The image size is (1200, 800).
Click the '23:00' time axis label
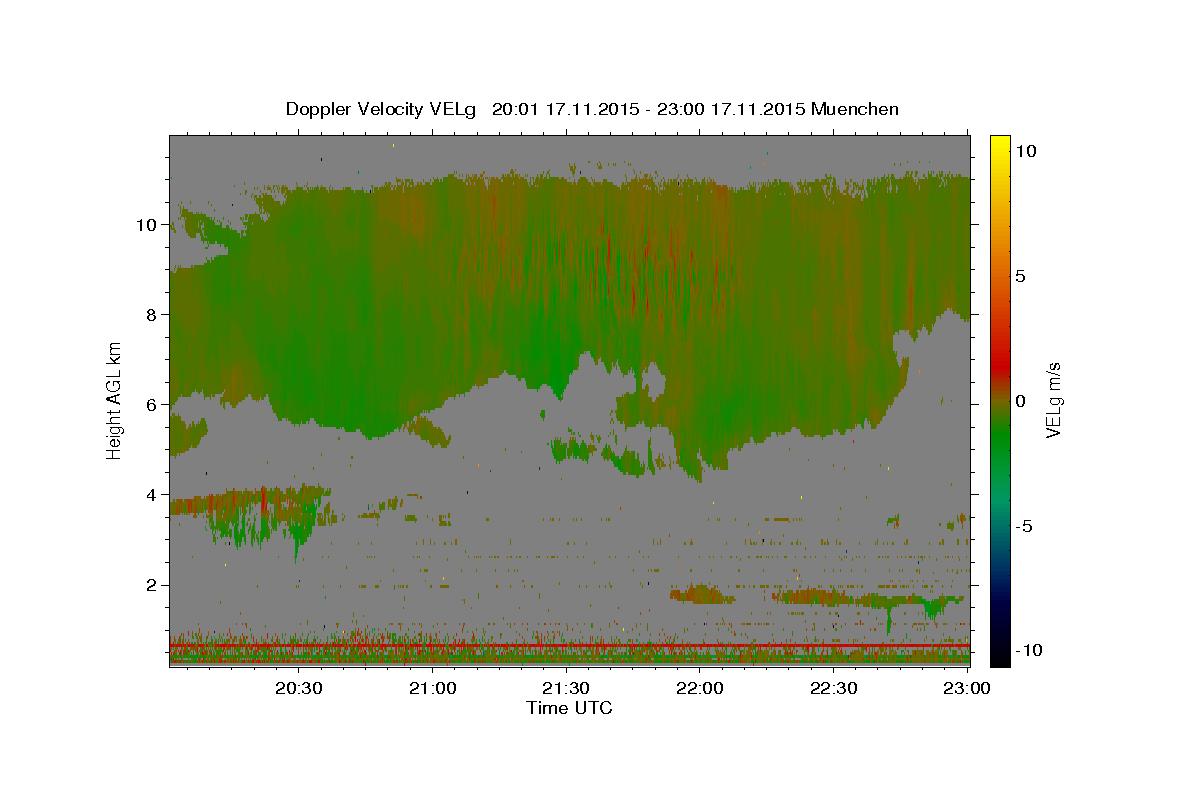pyautogui.click(x=967, y=688)
